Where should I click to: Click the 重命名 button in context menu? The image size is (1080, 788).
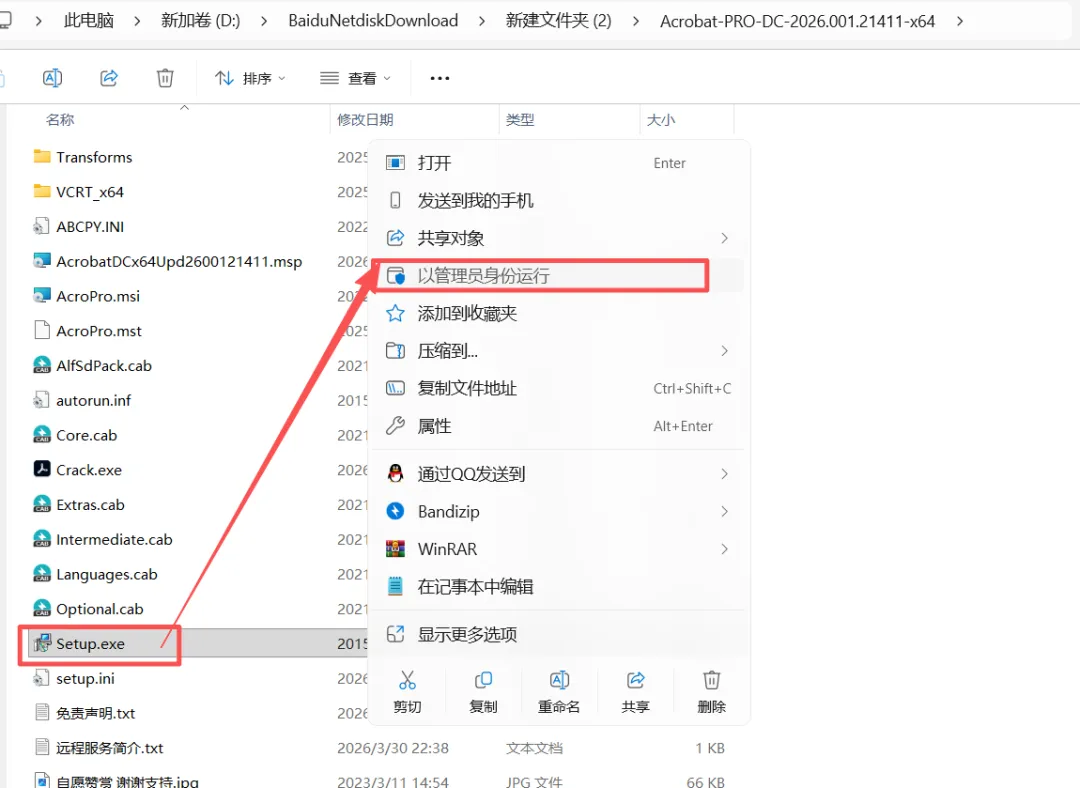pos(559,692)
